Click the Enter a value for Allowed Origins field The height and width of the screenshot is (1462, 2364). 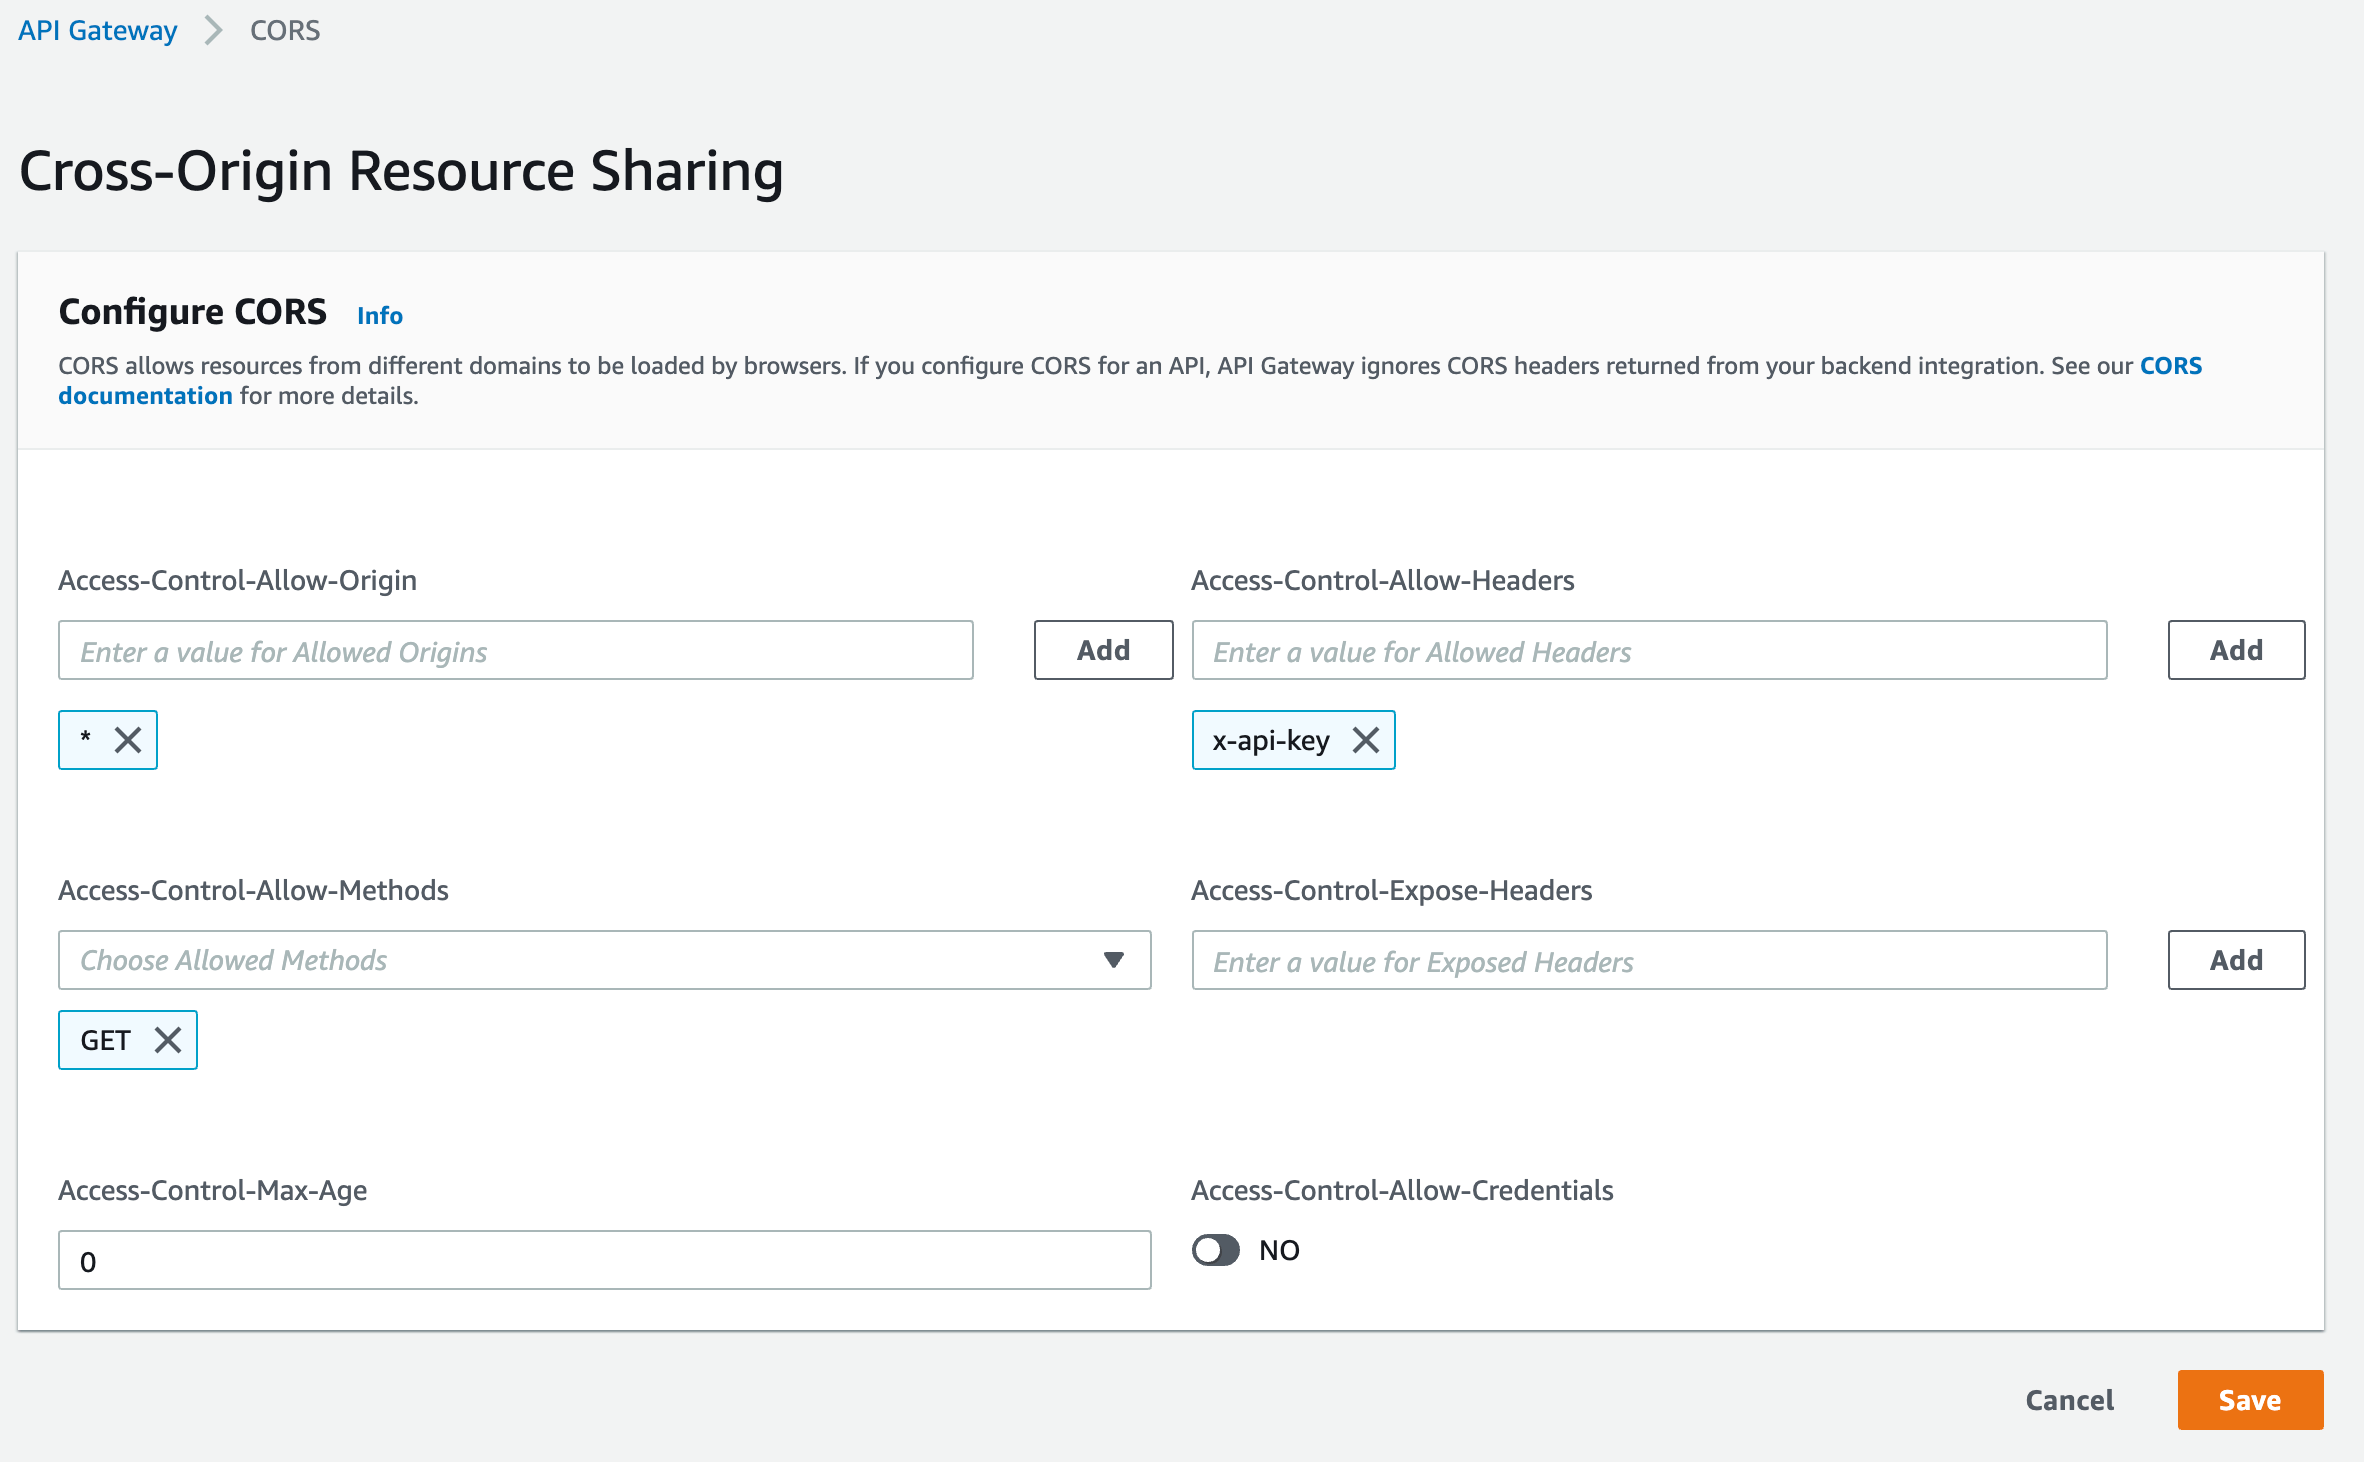(x=515, y=651)
